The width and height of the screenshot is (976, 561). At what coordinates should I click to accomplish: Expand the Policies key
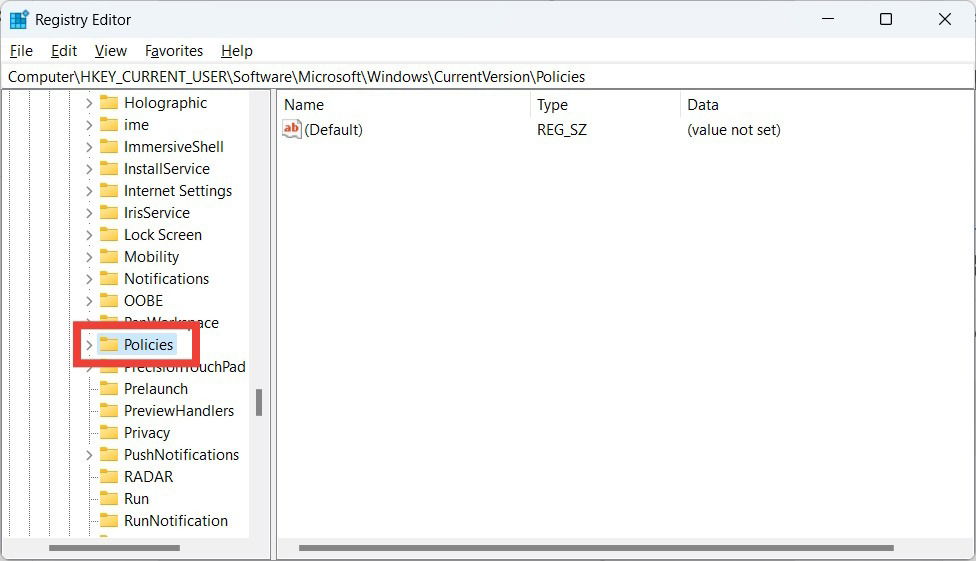[x=89, y=344]
